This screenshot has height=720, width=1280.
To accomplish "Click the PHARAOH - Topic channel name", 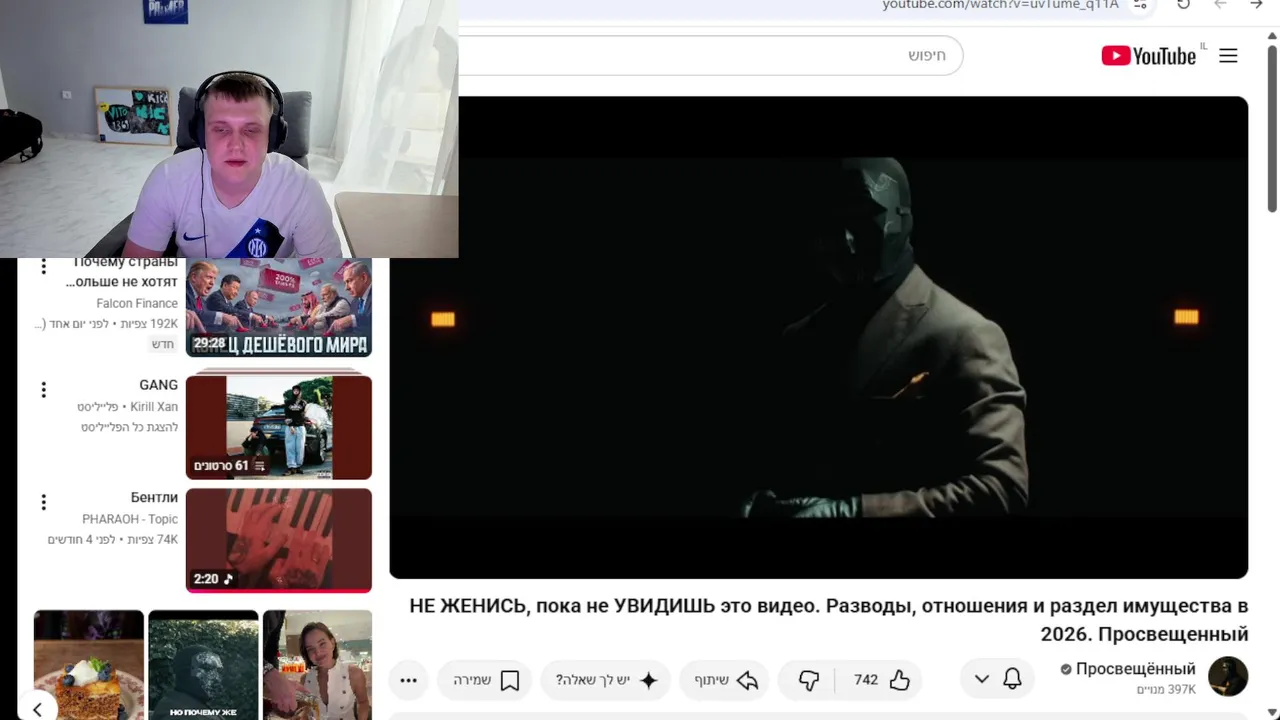I will point(130,519).
